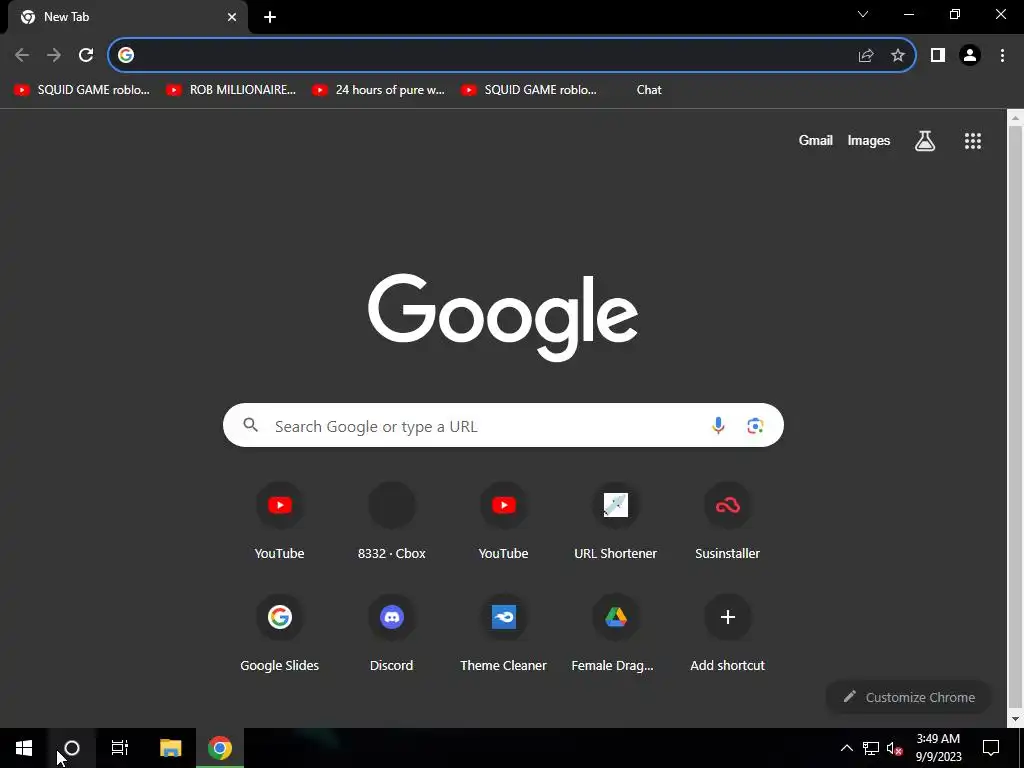The height and width of the screenshot is (768, 1024).
Task: Open the Gmail link
Action: pyautogui.click(x=816, y=140)
